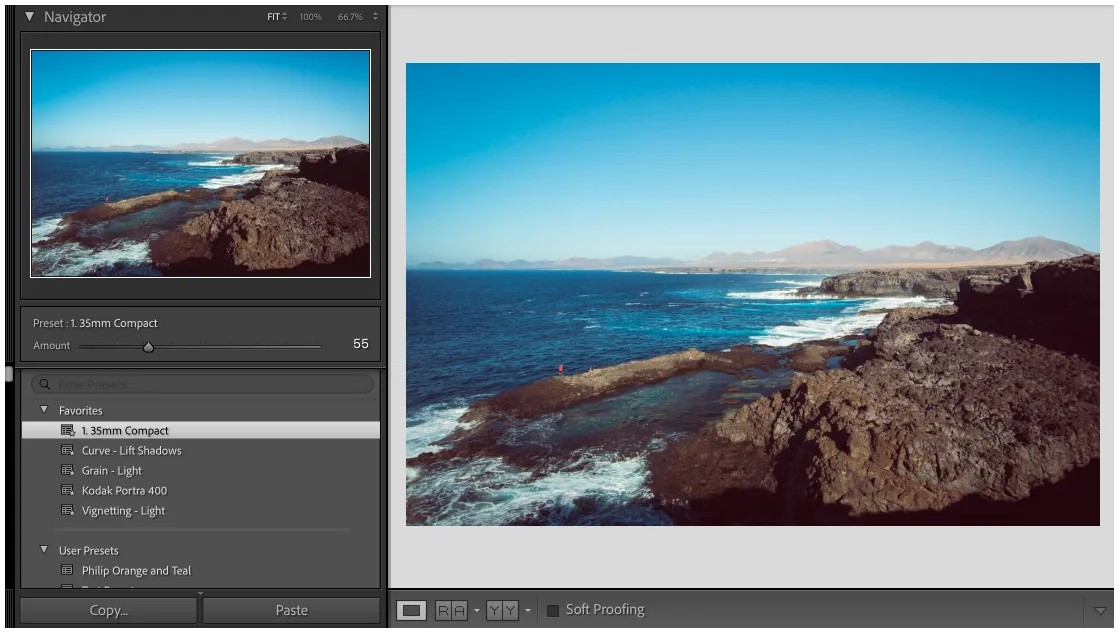Click the Navigator preview thumbnail

pyautogui.click(x=201, y=163)
